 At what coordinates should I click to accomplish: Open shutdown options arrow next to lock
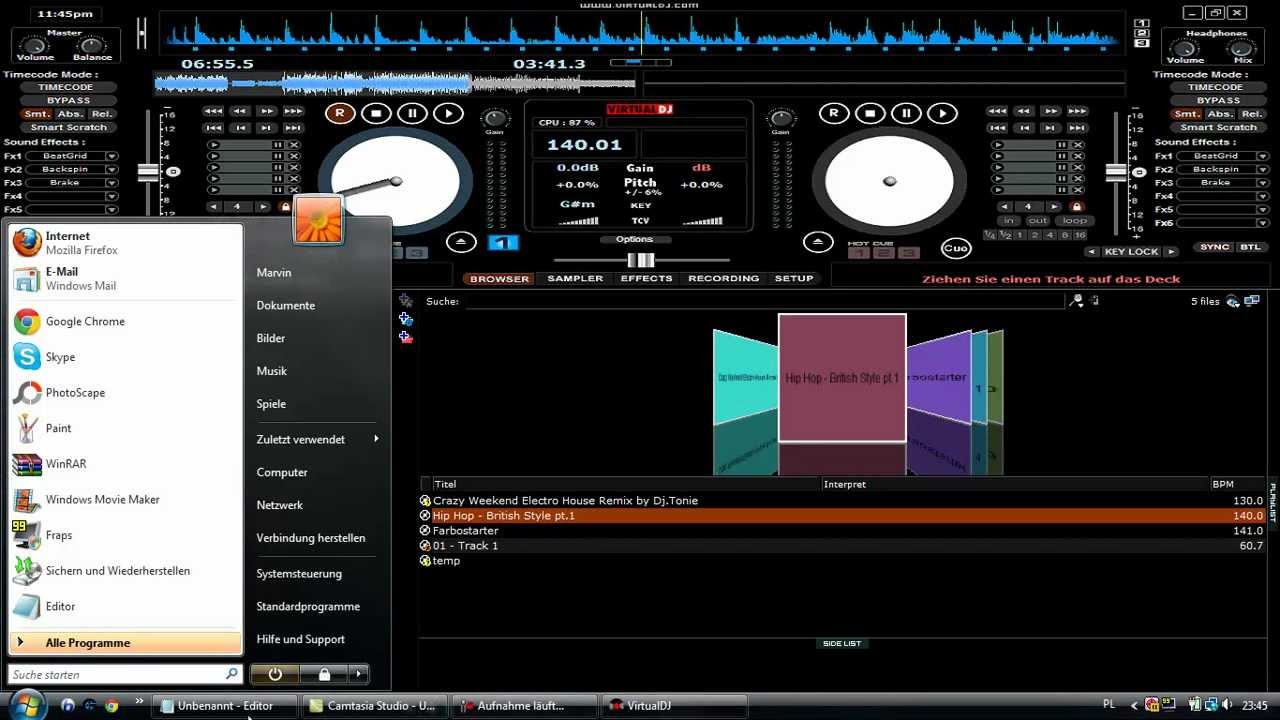tap(358, 674)
